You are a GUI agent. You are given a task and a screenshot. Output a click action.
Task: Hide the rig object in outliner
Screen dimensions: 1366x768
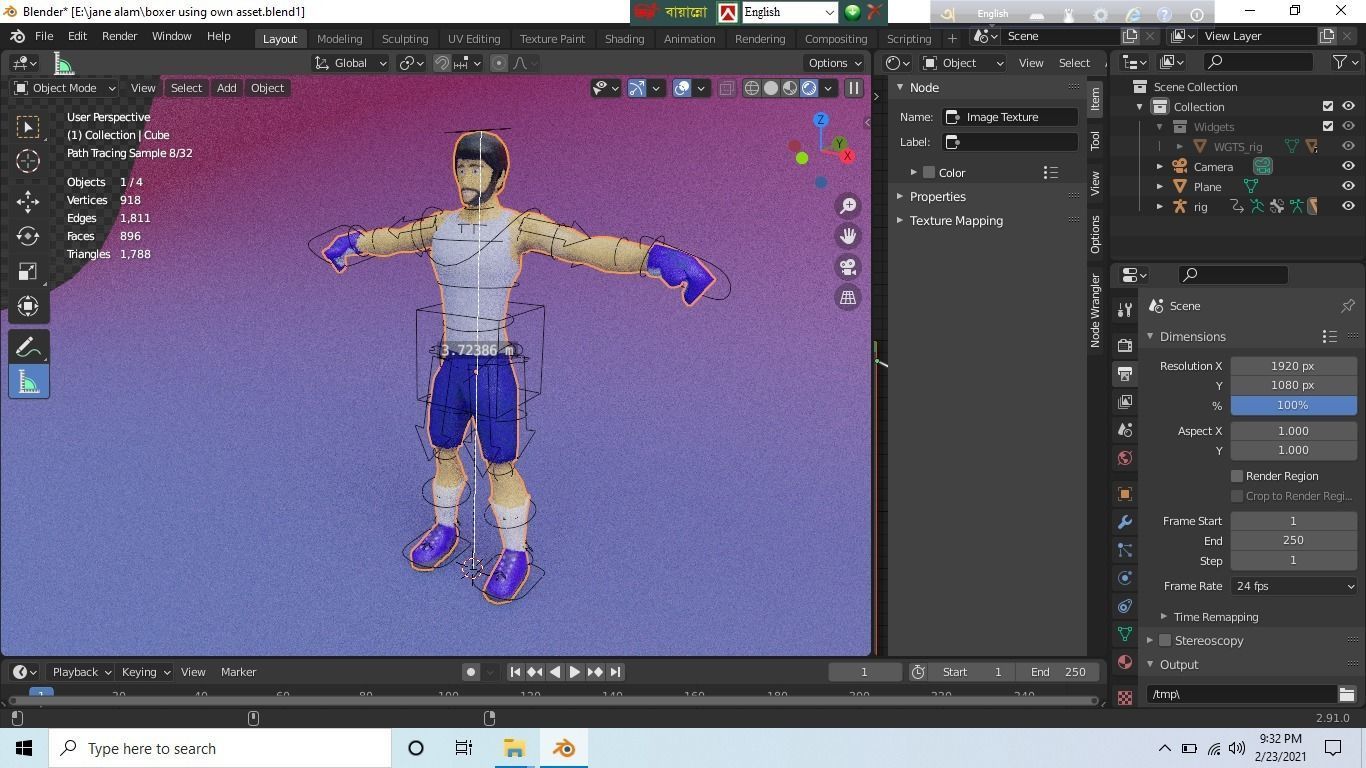[1348, 207]
